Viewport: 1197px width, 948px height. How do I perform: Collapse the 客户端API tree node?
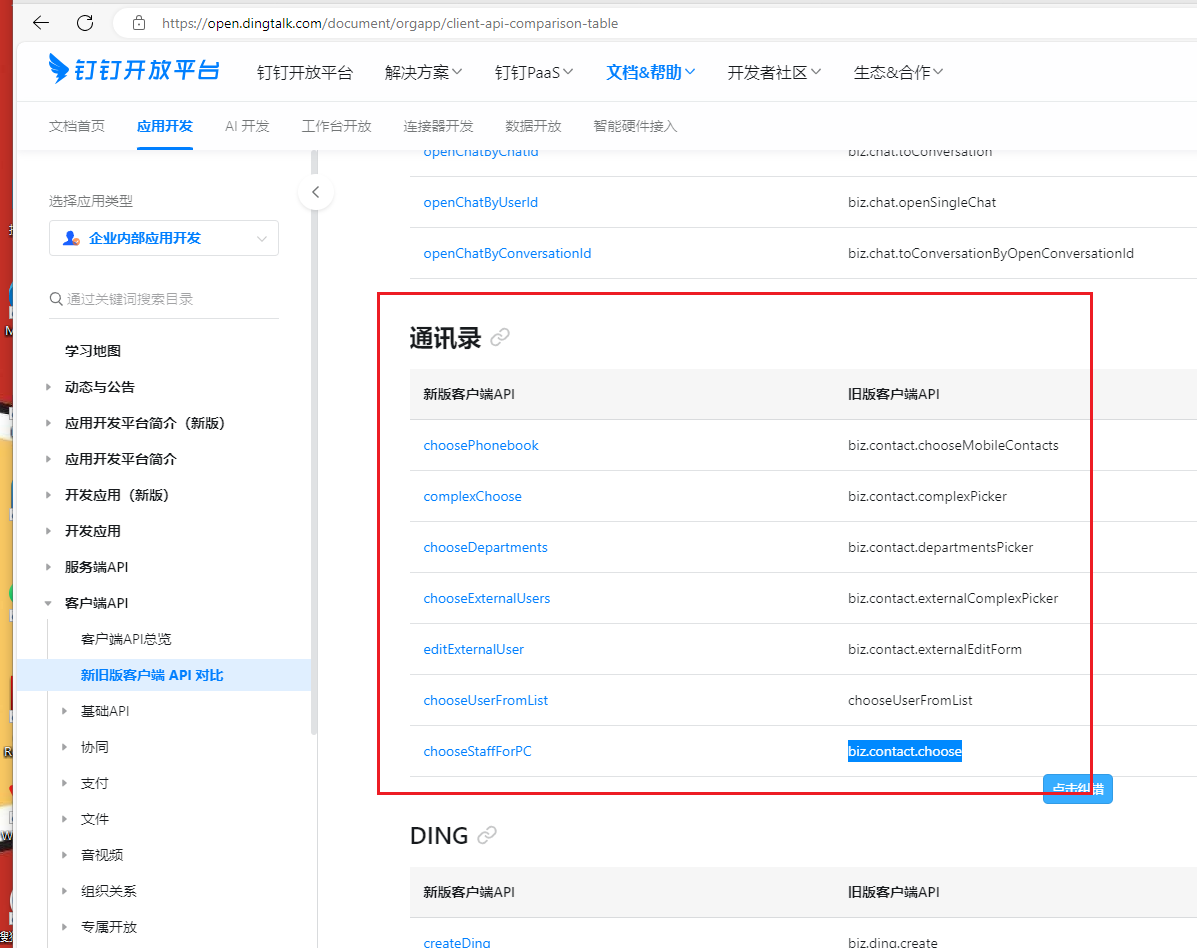tap(48, 603)
